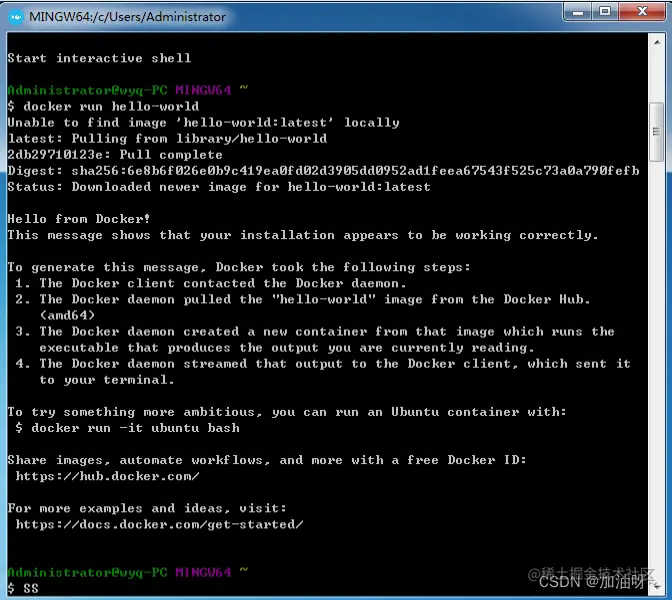Maximize the MINGW64 terminal window
The height and width of the screenshot is (600, 672).
(605, 12)
